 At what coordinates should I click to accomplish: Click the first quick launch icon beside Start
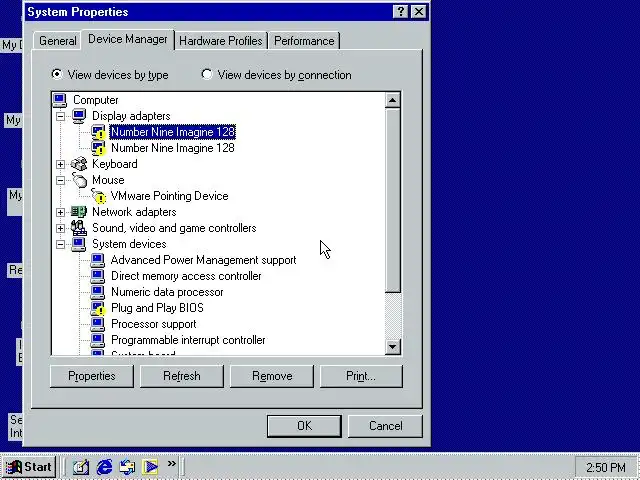[x=81, y=467]
